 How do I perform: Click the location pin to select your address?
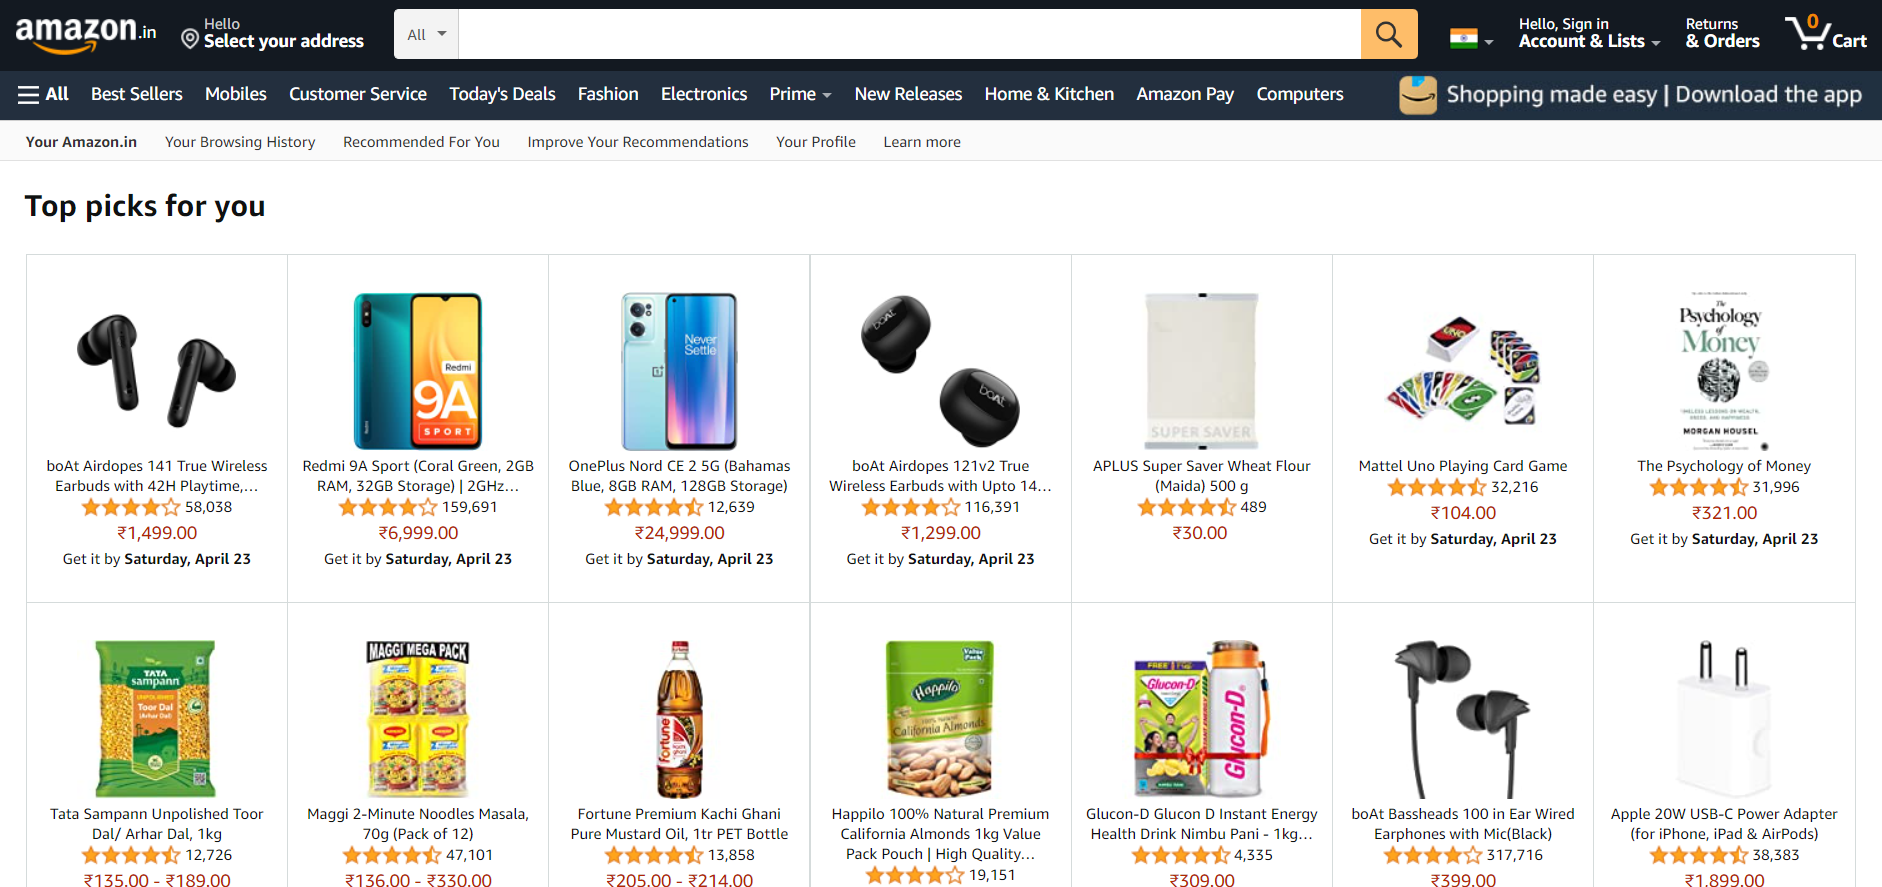coord(190,40)
